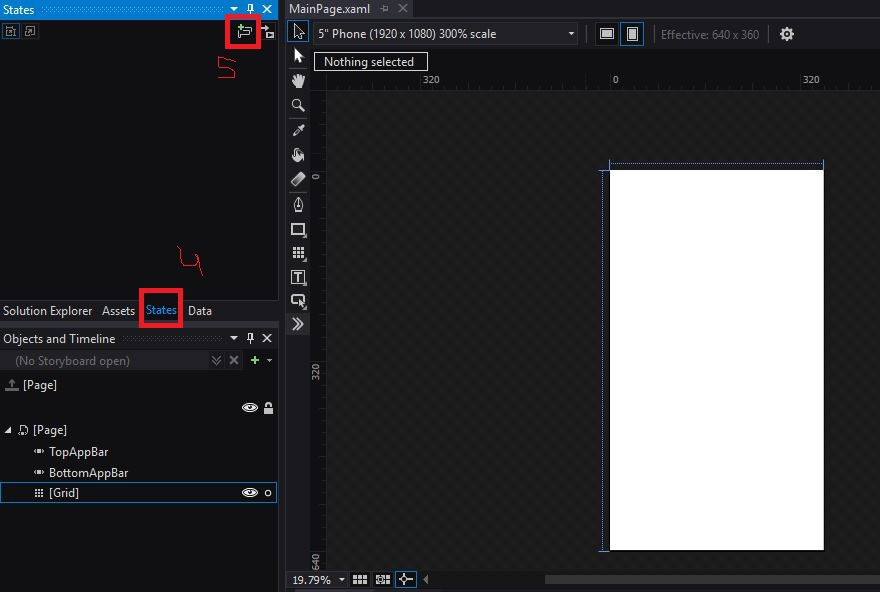Image resolution: width=880 pixels, height=592 pixels.
Task: Toggle lock dot on [Grid] row
Action: (268, 493)
